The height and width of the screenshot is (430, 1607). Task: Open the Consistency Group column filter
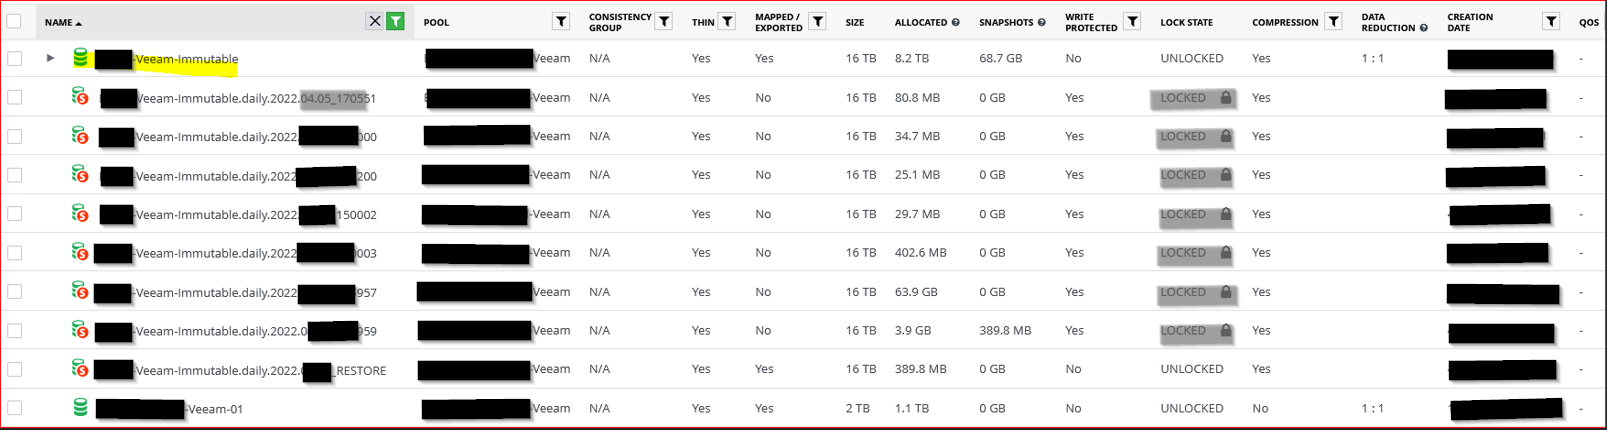click(663, 21)
